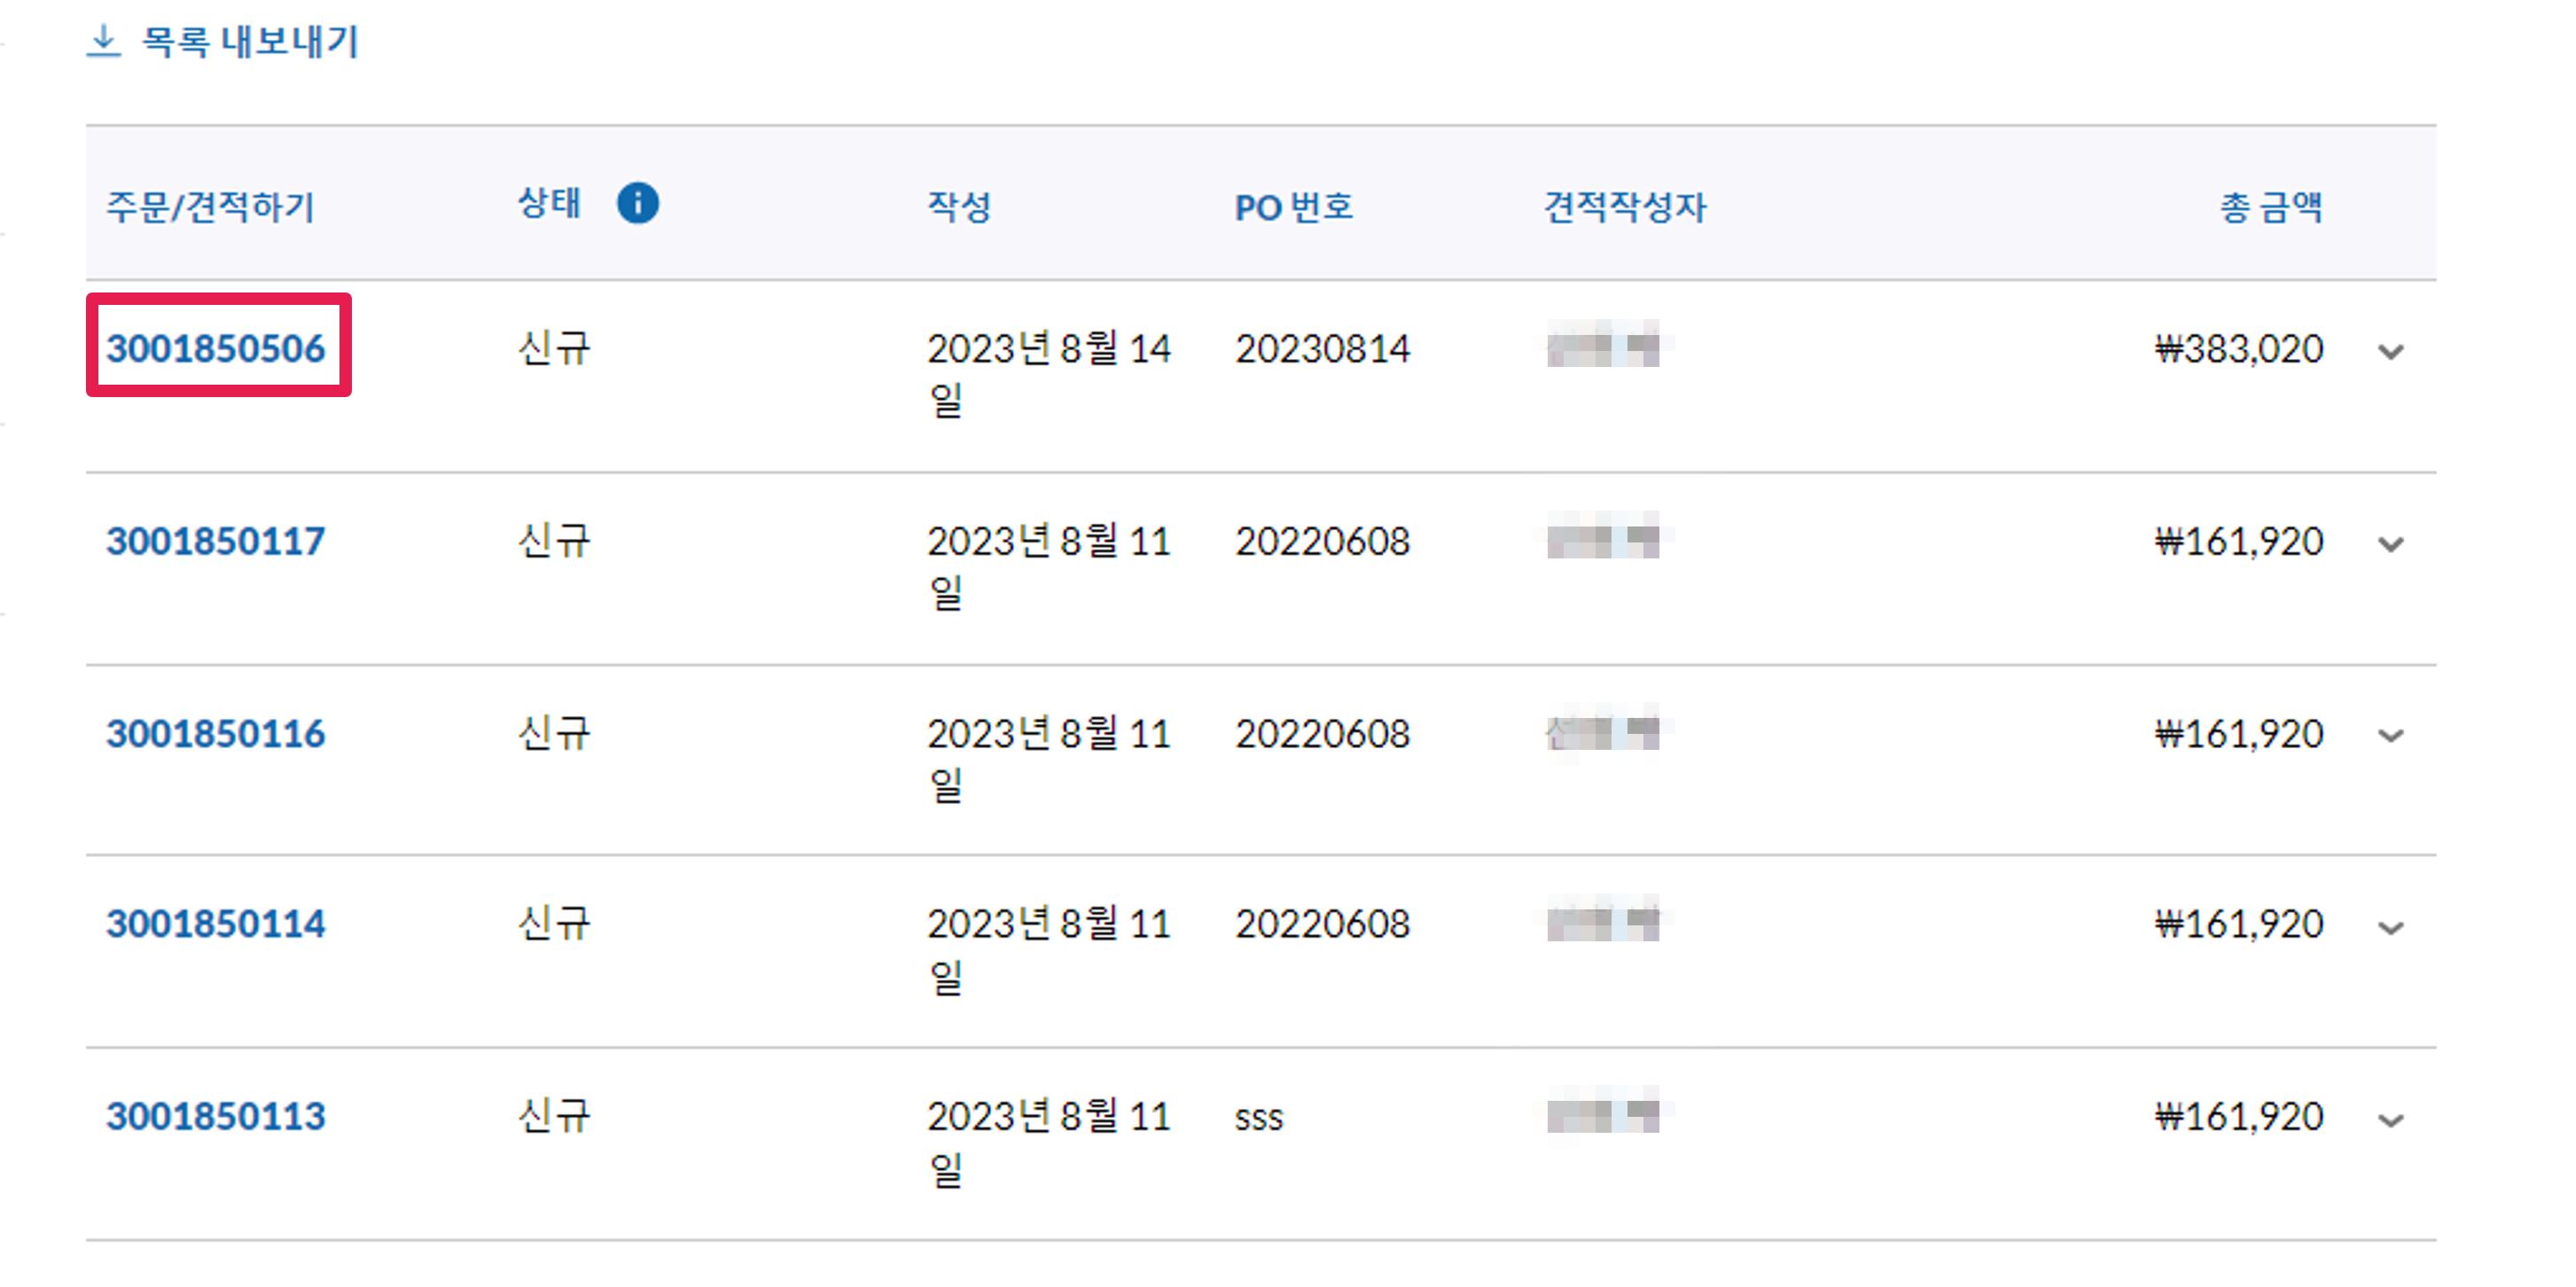Screen dimensions: 2576x1287
Task: Expand the row for order 3001850116
Action: click(x=2390, y=736)
